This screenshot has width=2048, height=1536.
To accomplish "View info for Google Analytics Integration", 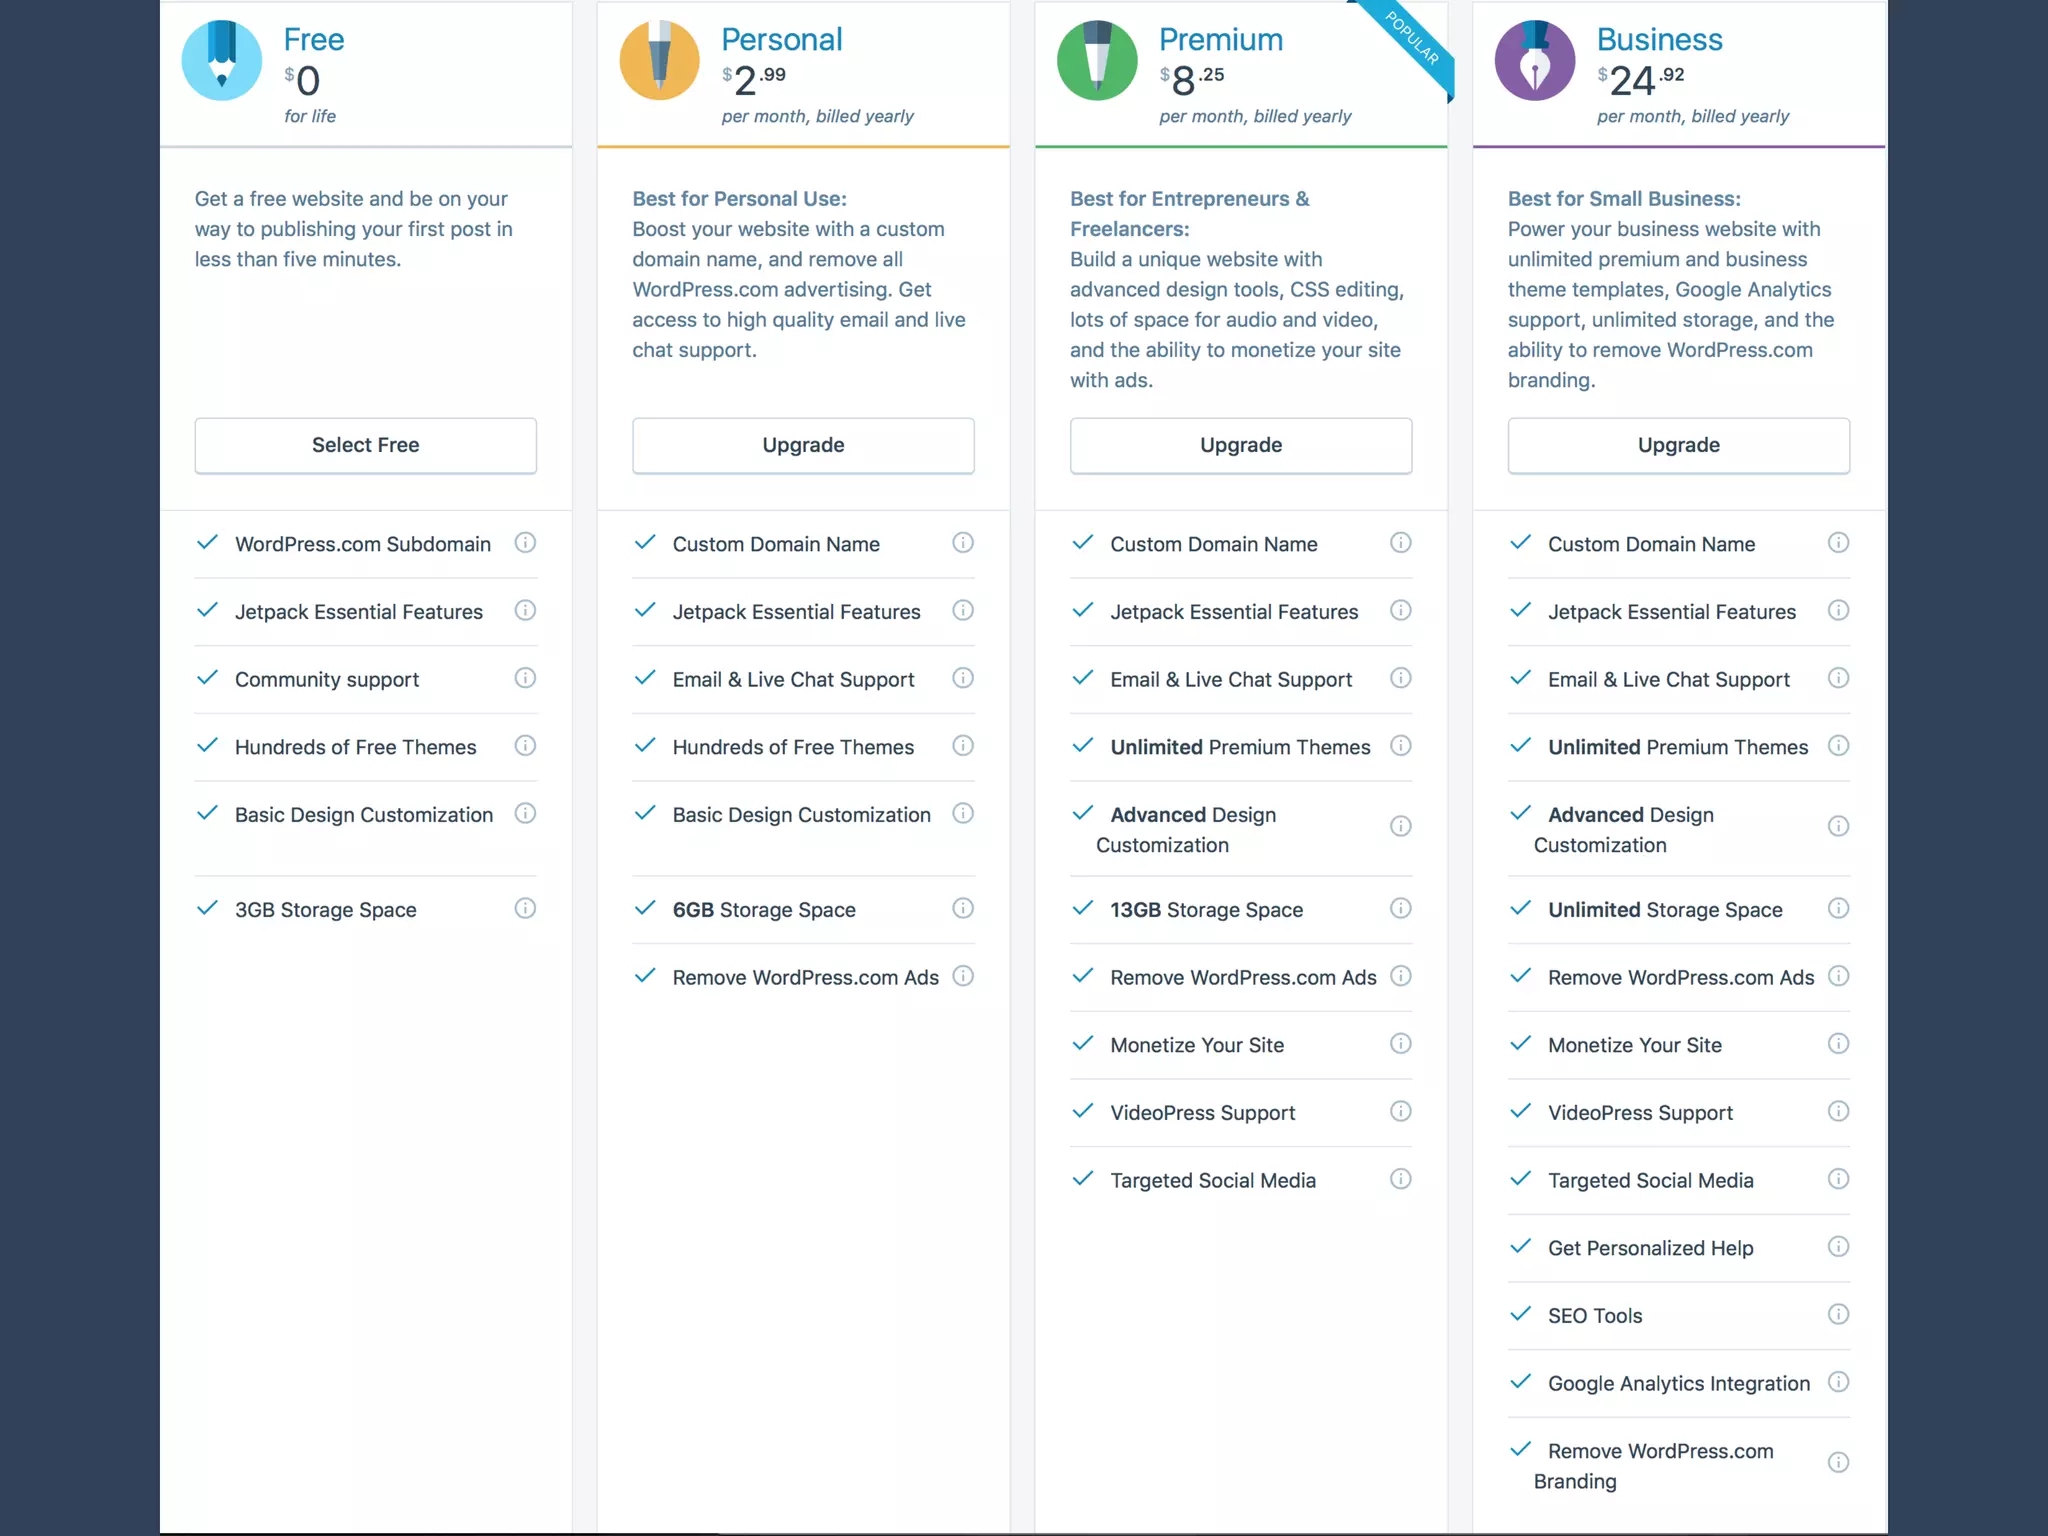I will tap(1838, 1382).
